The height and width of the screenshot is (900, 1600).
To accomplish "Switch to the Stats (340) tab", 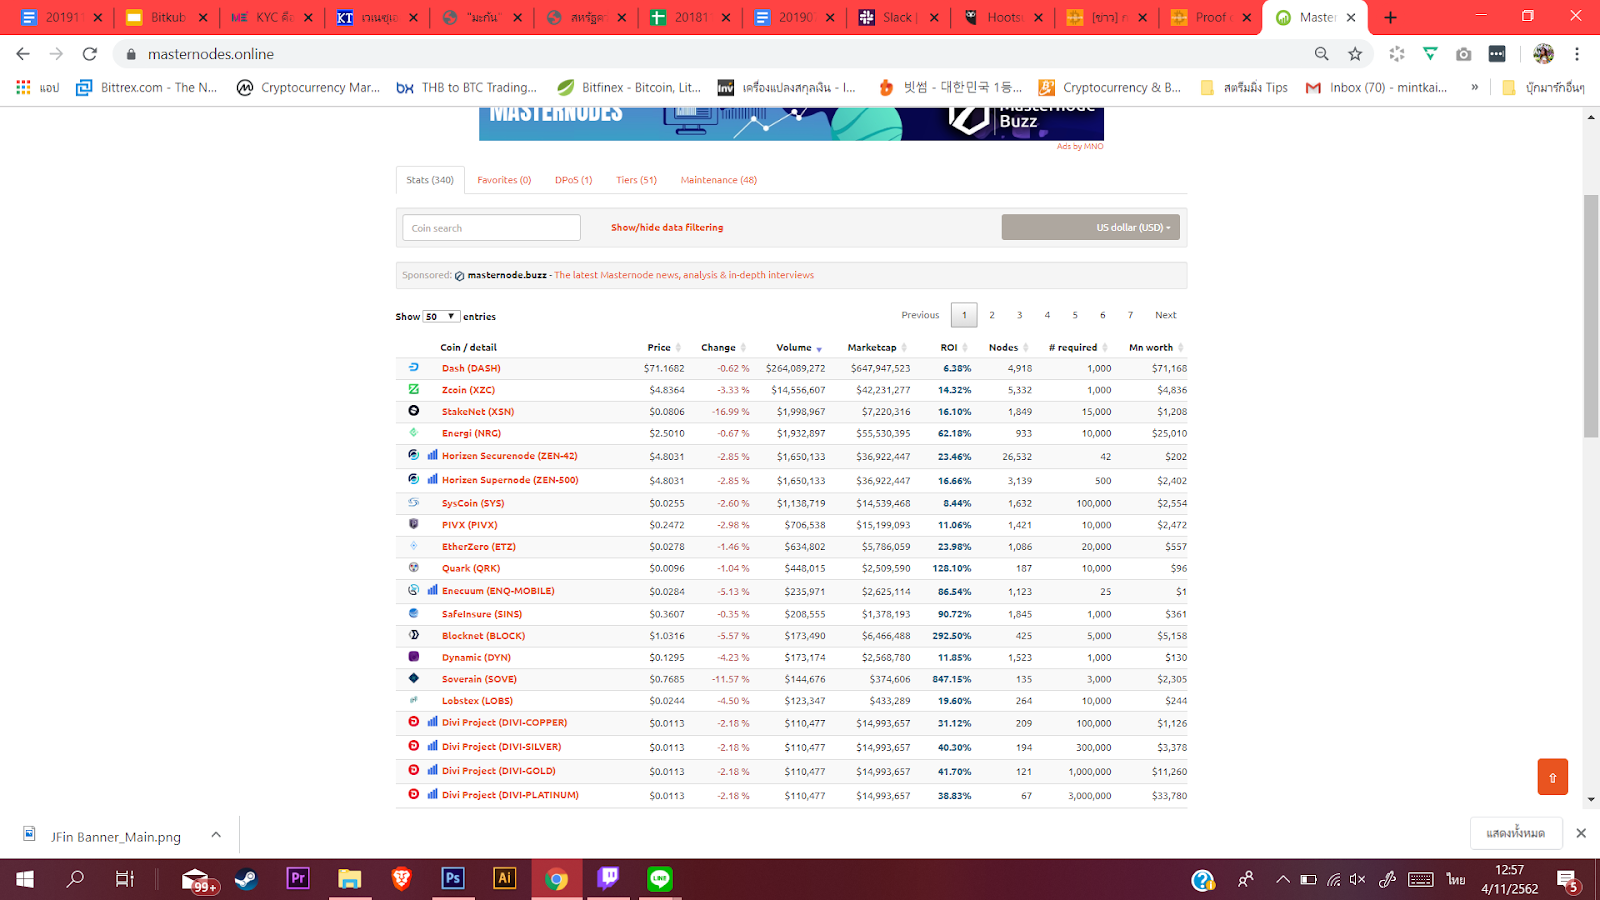I will pos(430,180).
